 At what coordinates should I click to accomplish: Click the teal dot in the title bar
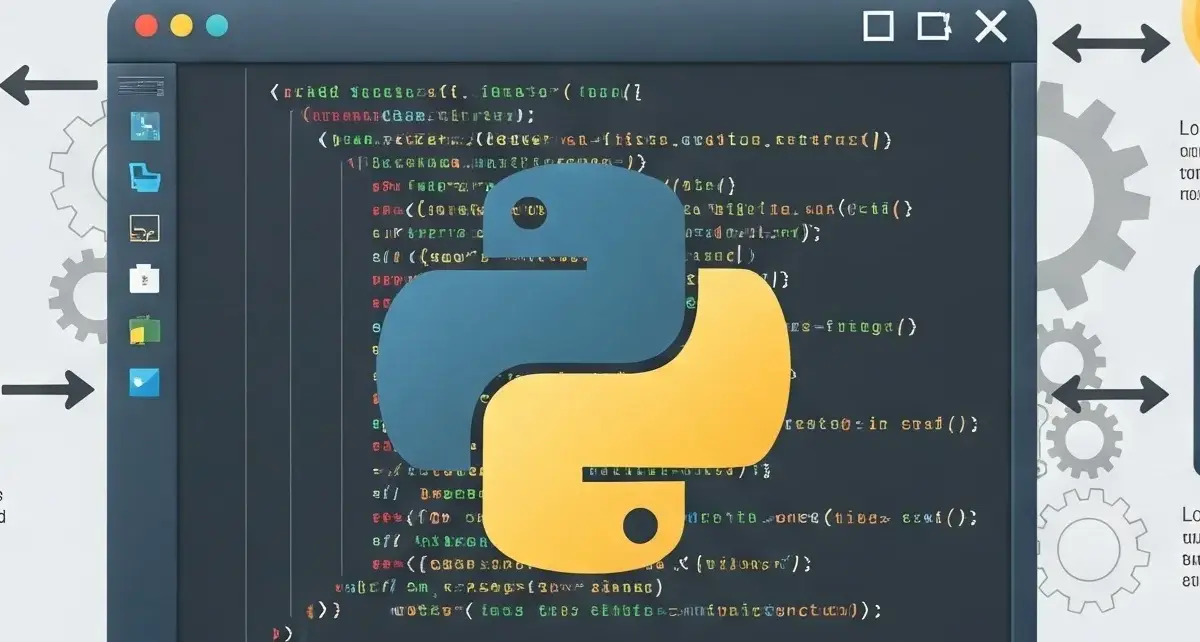click(217, 26)
